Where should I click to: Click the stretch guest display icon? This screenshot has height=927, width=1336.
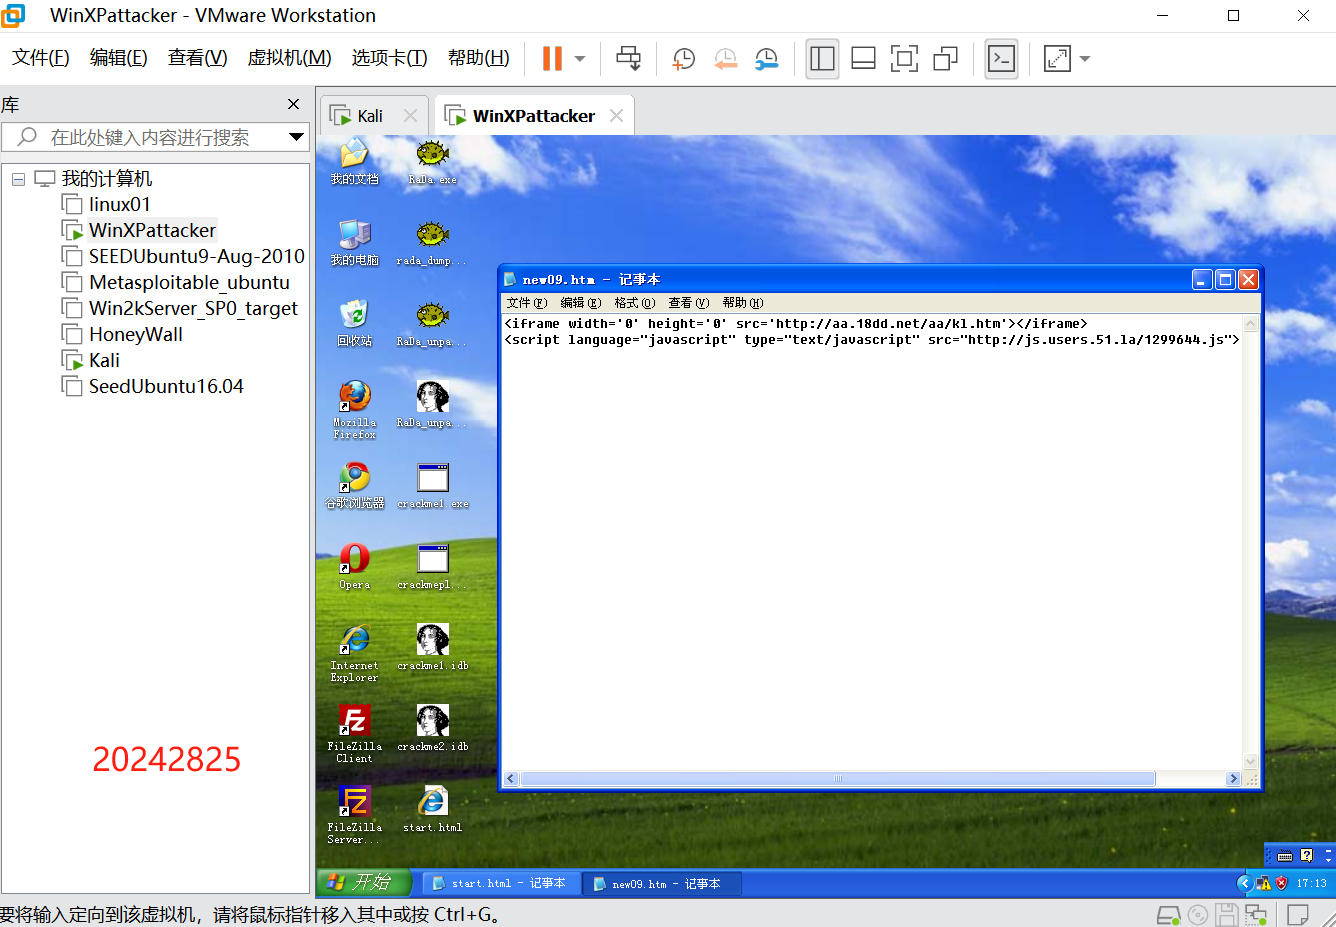[x=1057, y=59]
